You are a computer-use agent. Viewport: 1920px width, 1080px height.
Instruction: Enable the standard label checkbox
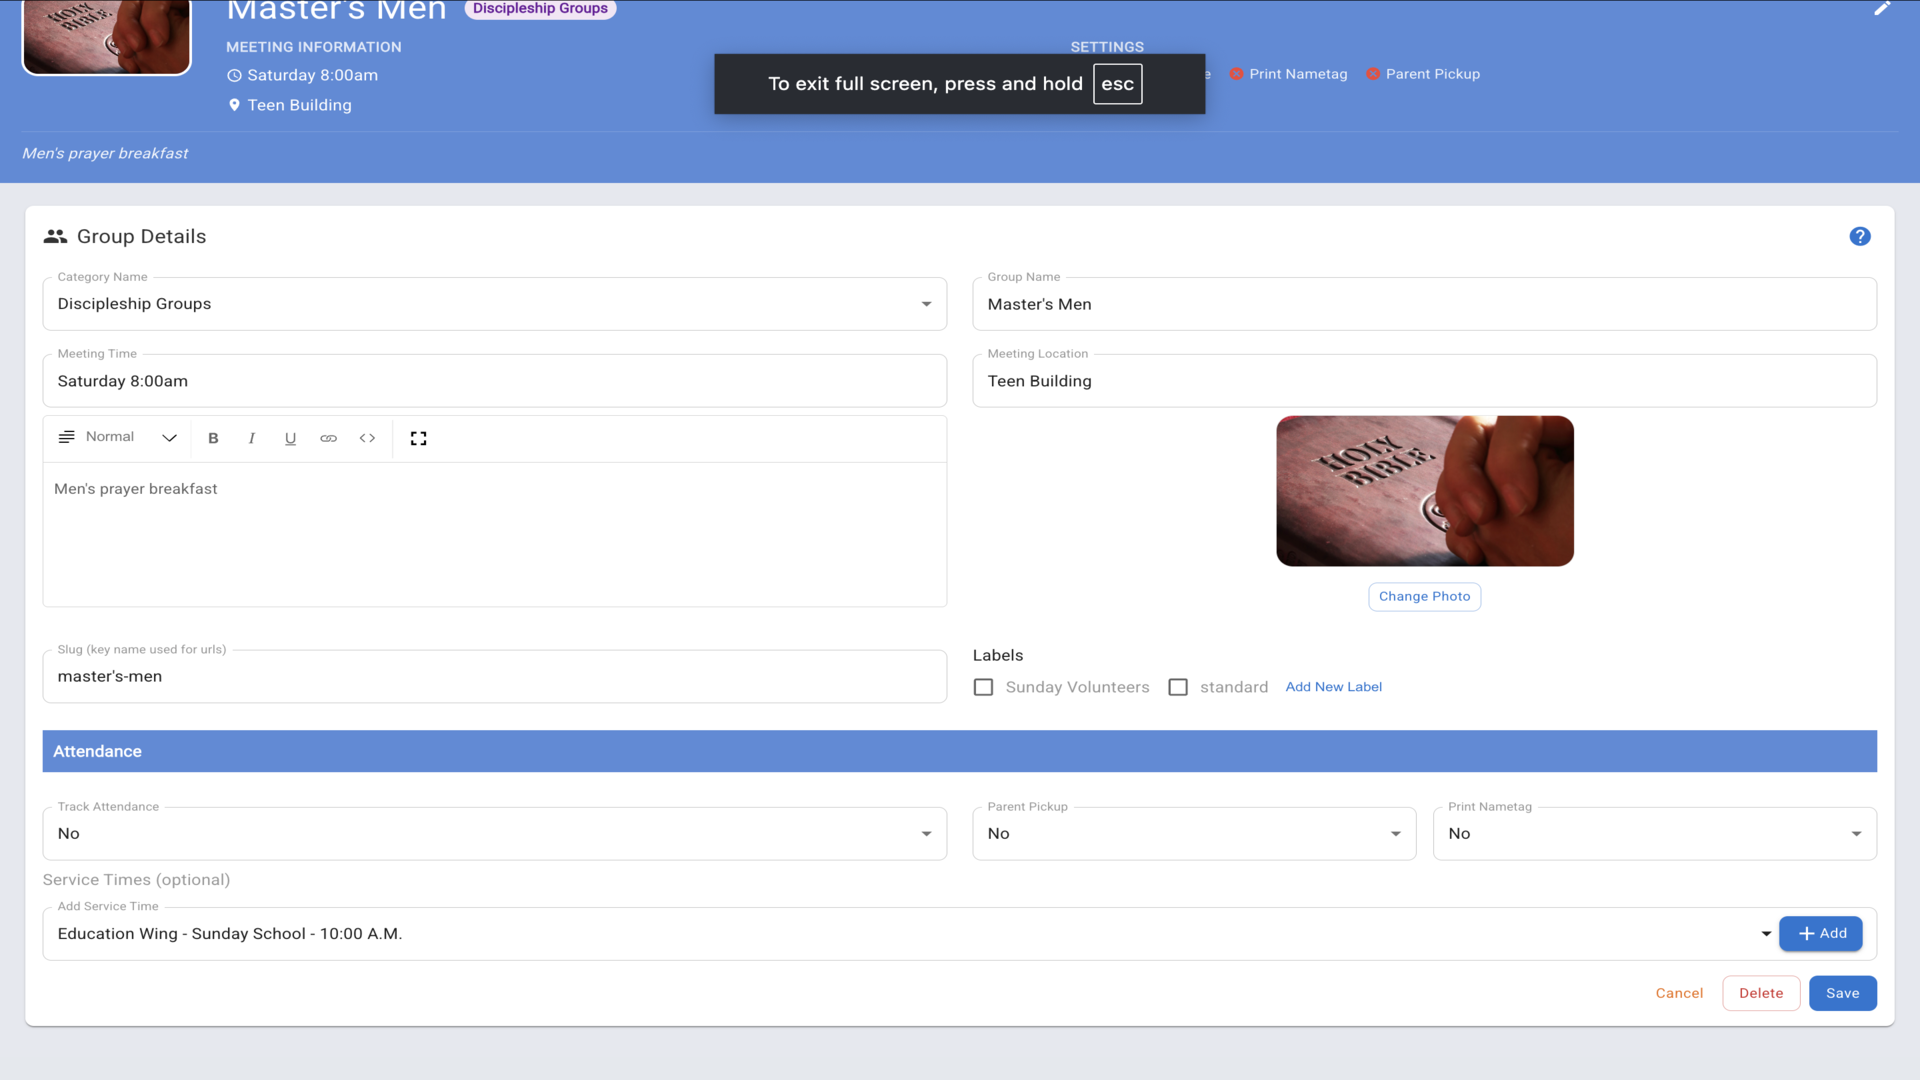tap(1178, 687)
